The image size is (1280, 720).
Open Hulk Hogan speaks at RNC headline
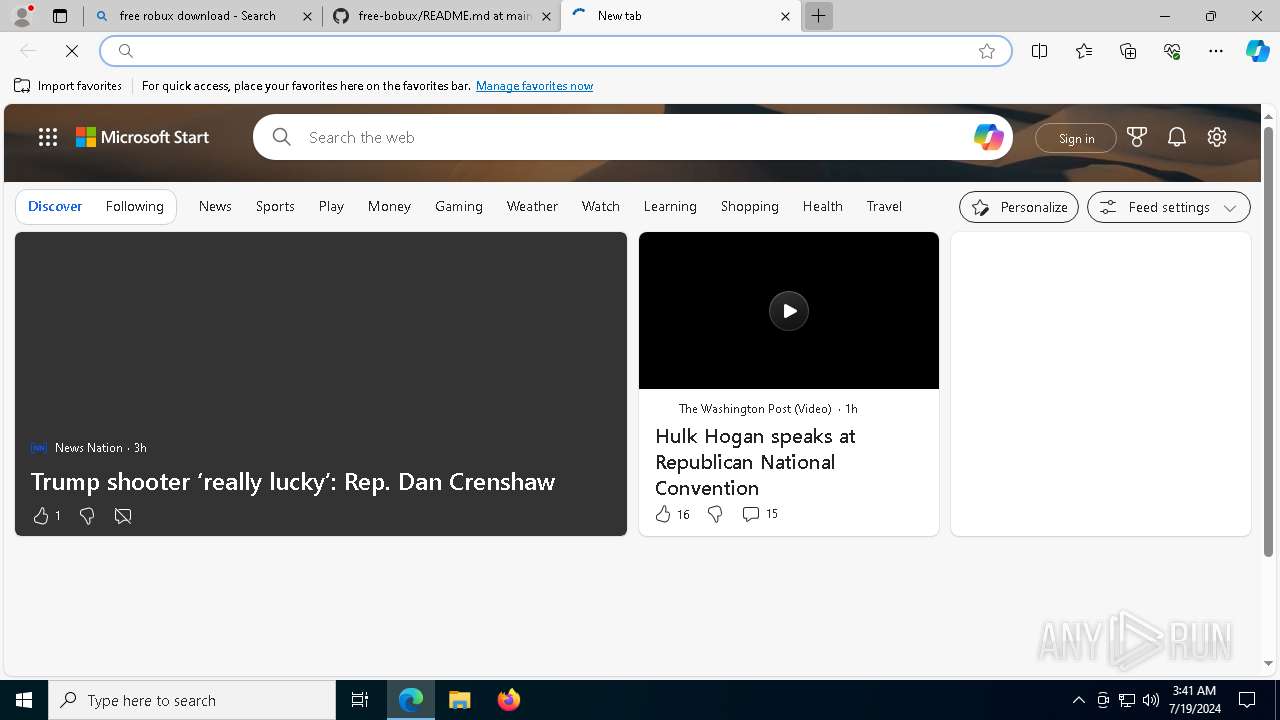coord(755,462)
